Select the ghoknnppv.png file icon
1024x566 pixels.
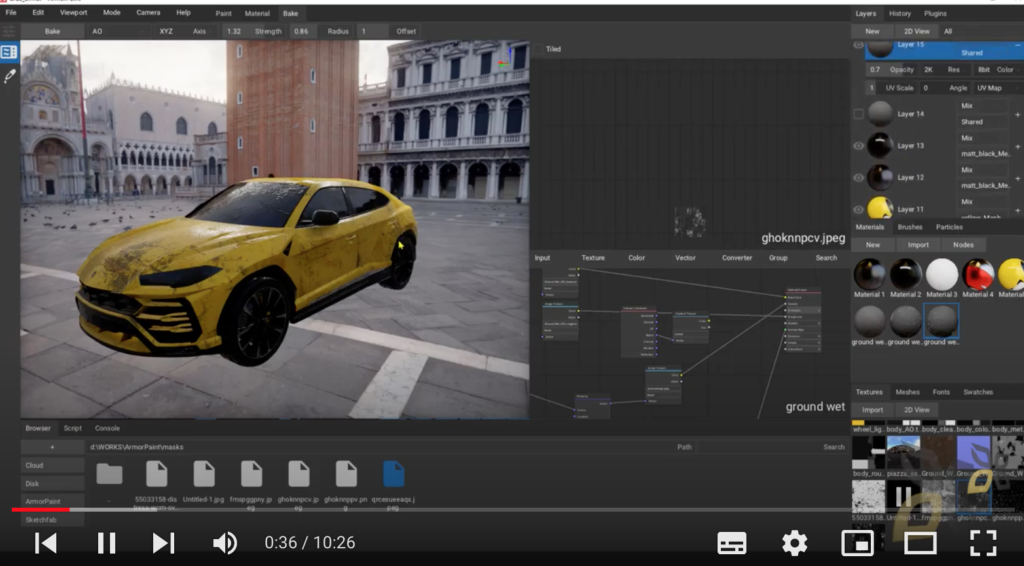pos(346,474)
